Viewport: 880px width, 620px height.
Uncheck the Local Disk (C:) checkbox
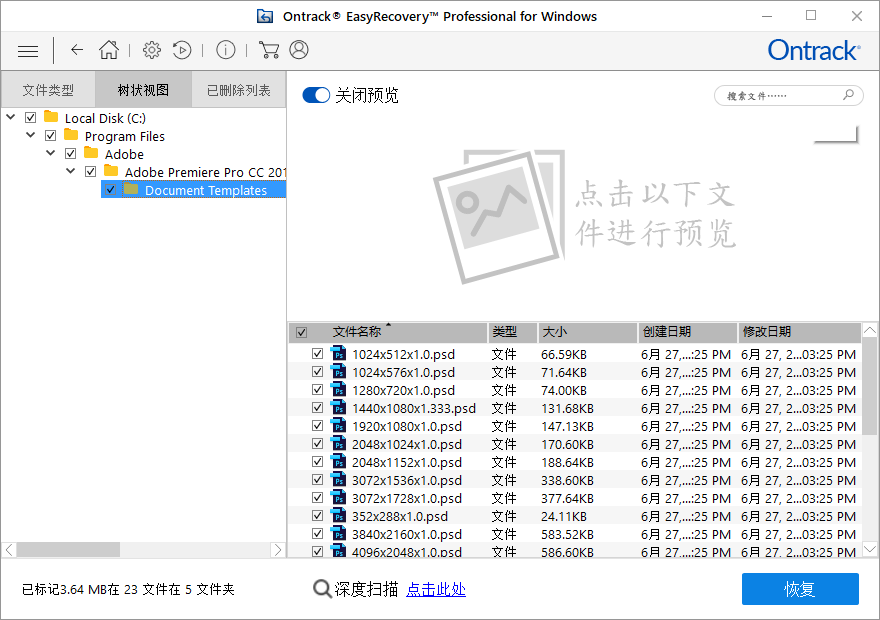click(31, 117)
